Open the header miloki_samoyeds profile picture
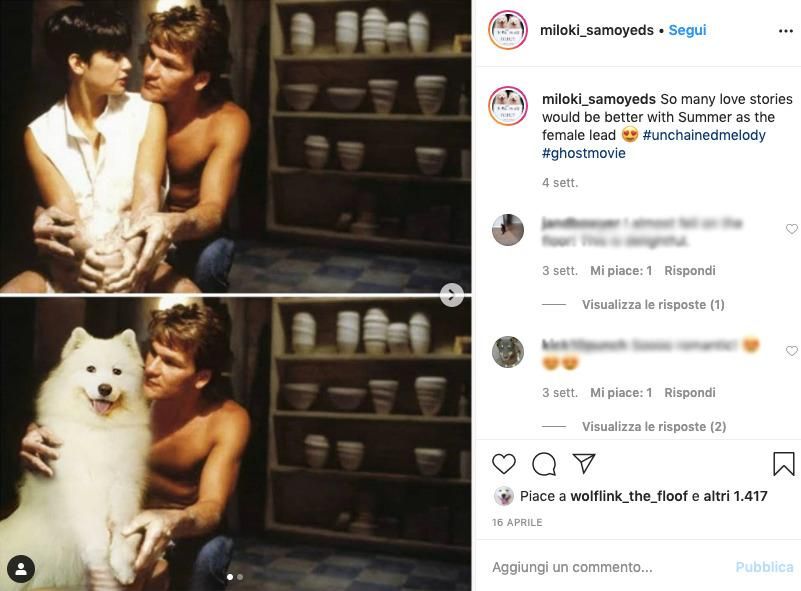801x591 pixels. [508, 30]
